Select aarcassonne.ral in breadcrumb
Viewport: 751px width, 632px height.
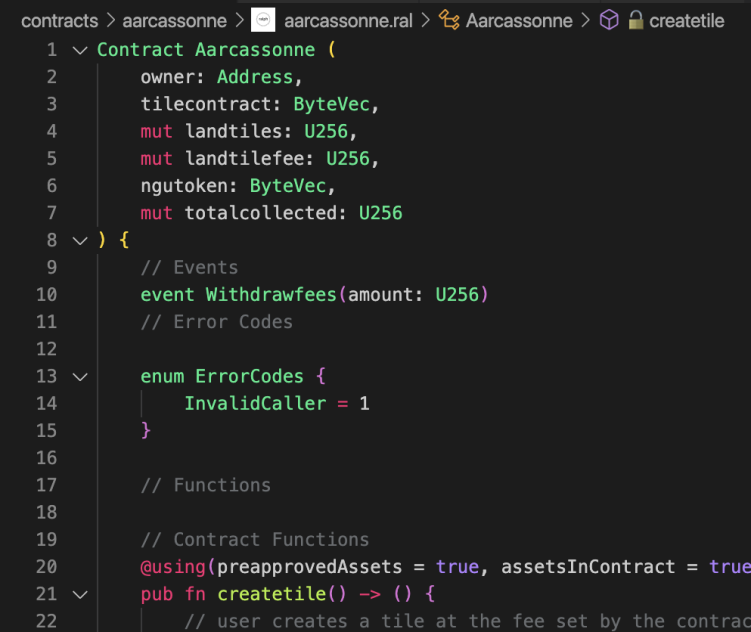click(x=348, y=21)
